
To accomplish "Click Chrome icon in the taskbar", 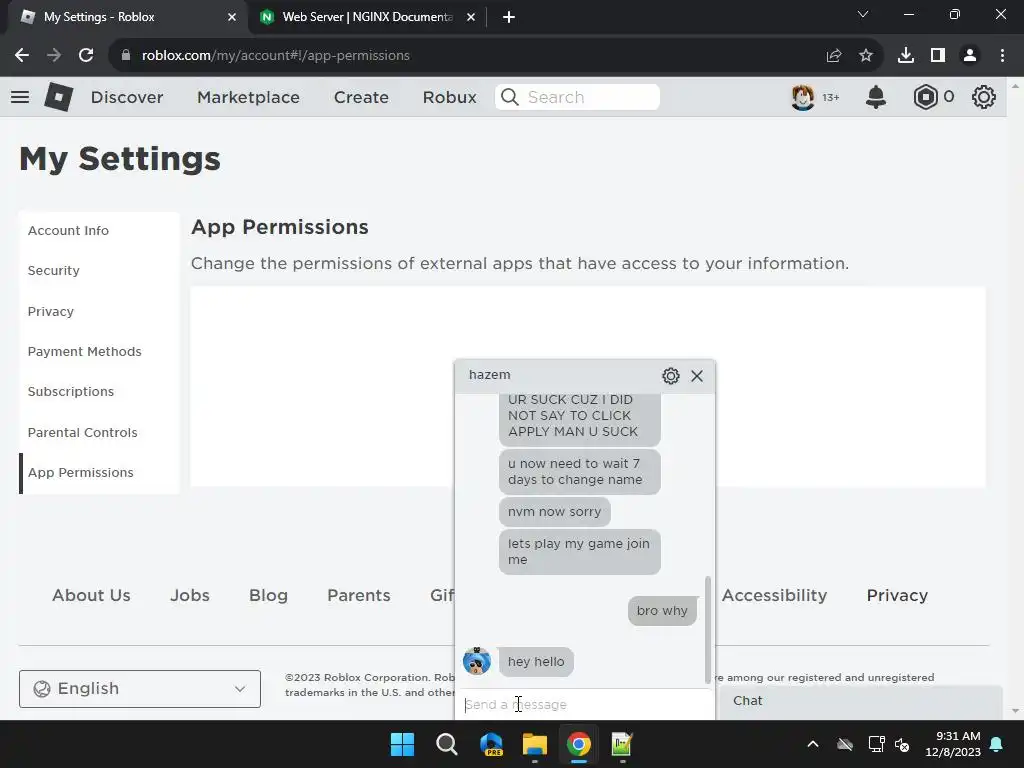I will 579,744.
